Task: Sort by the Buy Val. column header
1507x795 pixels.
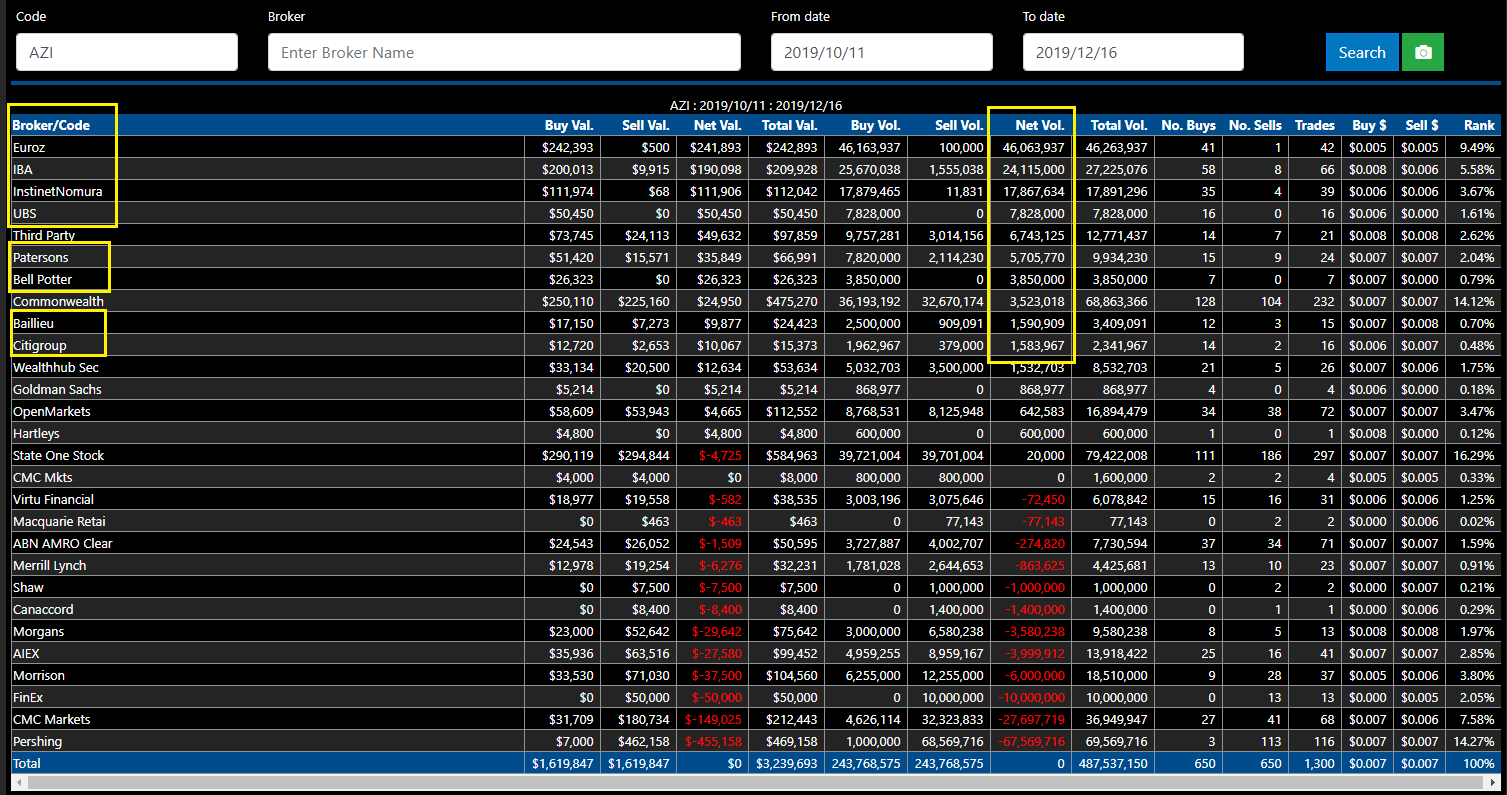Action: coord(569,125)
